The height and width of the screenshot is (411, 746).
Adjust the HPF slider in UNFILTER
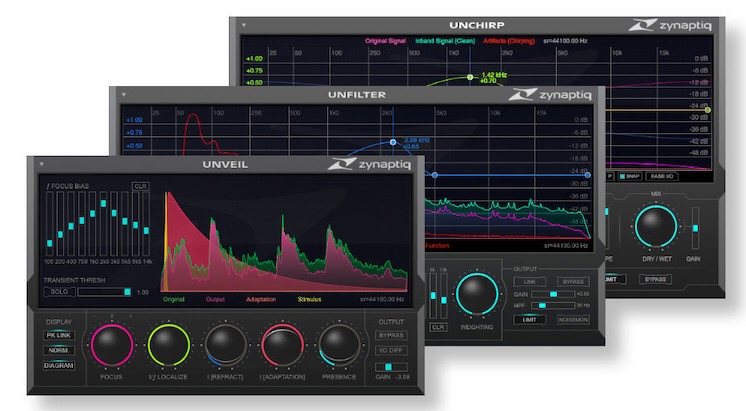552,305
